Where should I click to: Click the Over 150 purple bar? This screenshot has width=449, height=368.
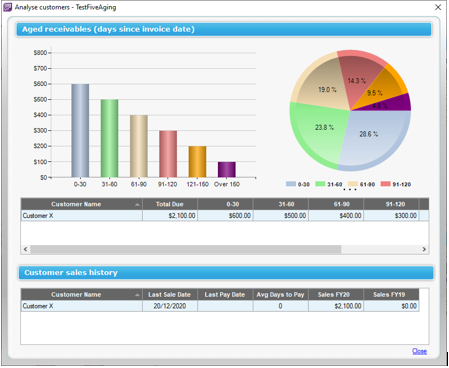coord(227,169)
